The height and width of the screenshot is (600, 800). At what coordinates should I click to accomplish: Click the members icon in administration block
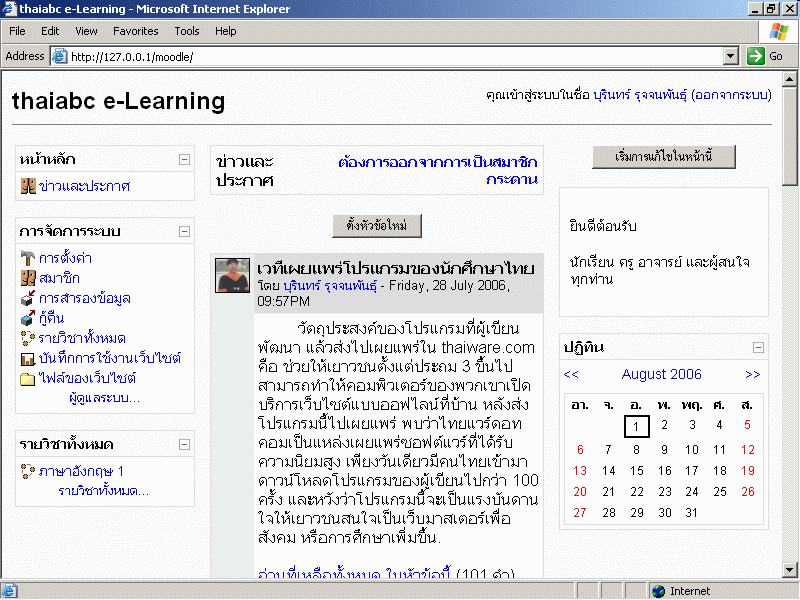(x=28, y=278)
